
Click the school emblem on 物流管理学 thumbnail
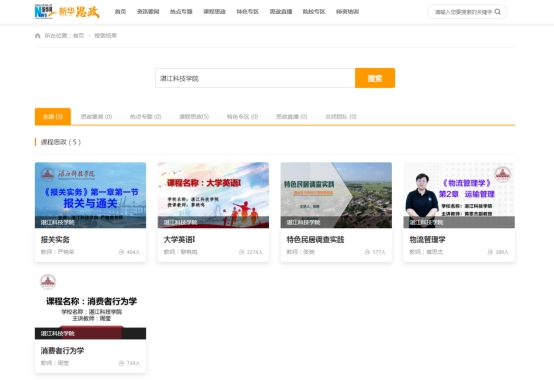502,174
